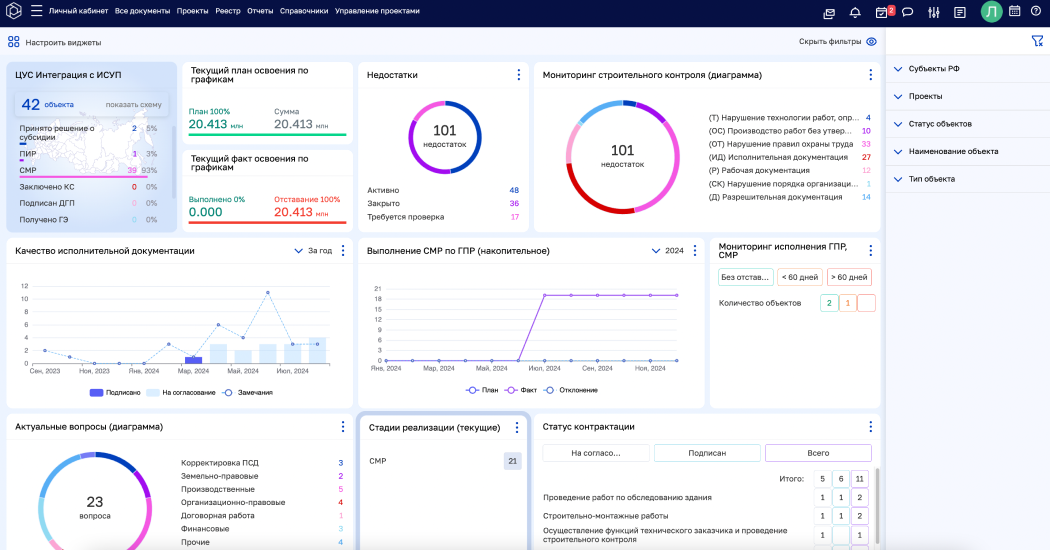The height and width of the screenshot is (550, 1050).
Task: Click the СМР progress bar in ЦУС widget
Action: click(x=84, y=177)
